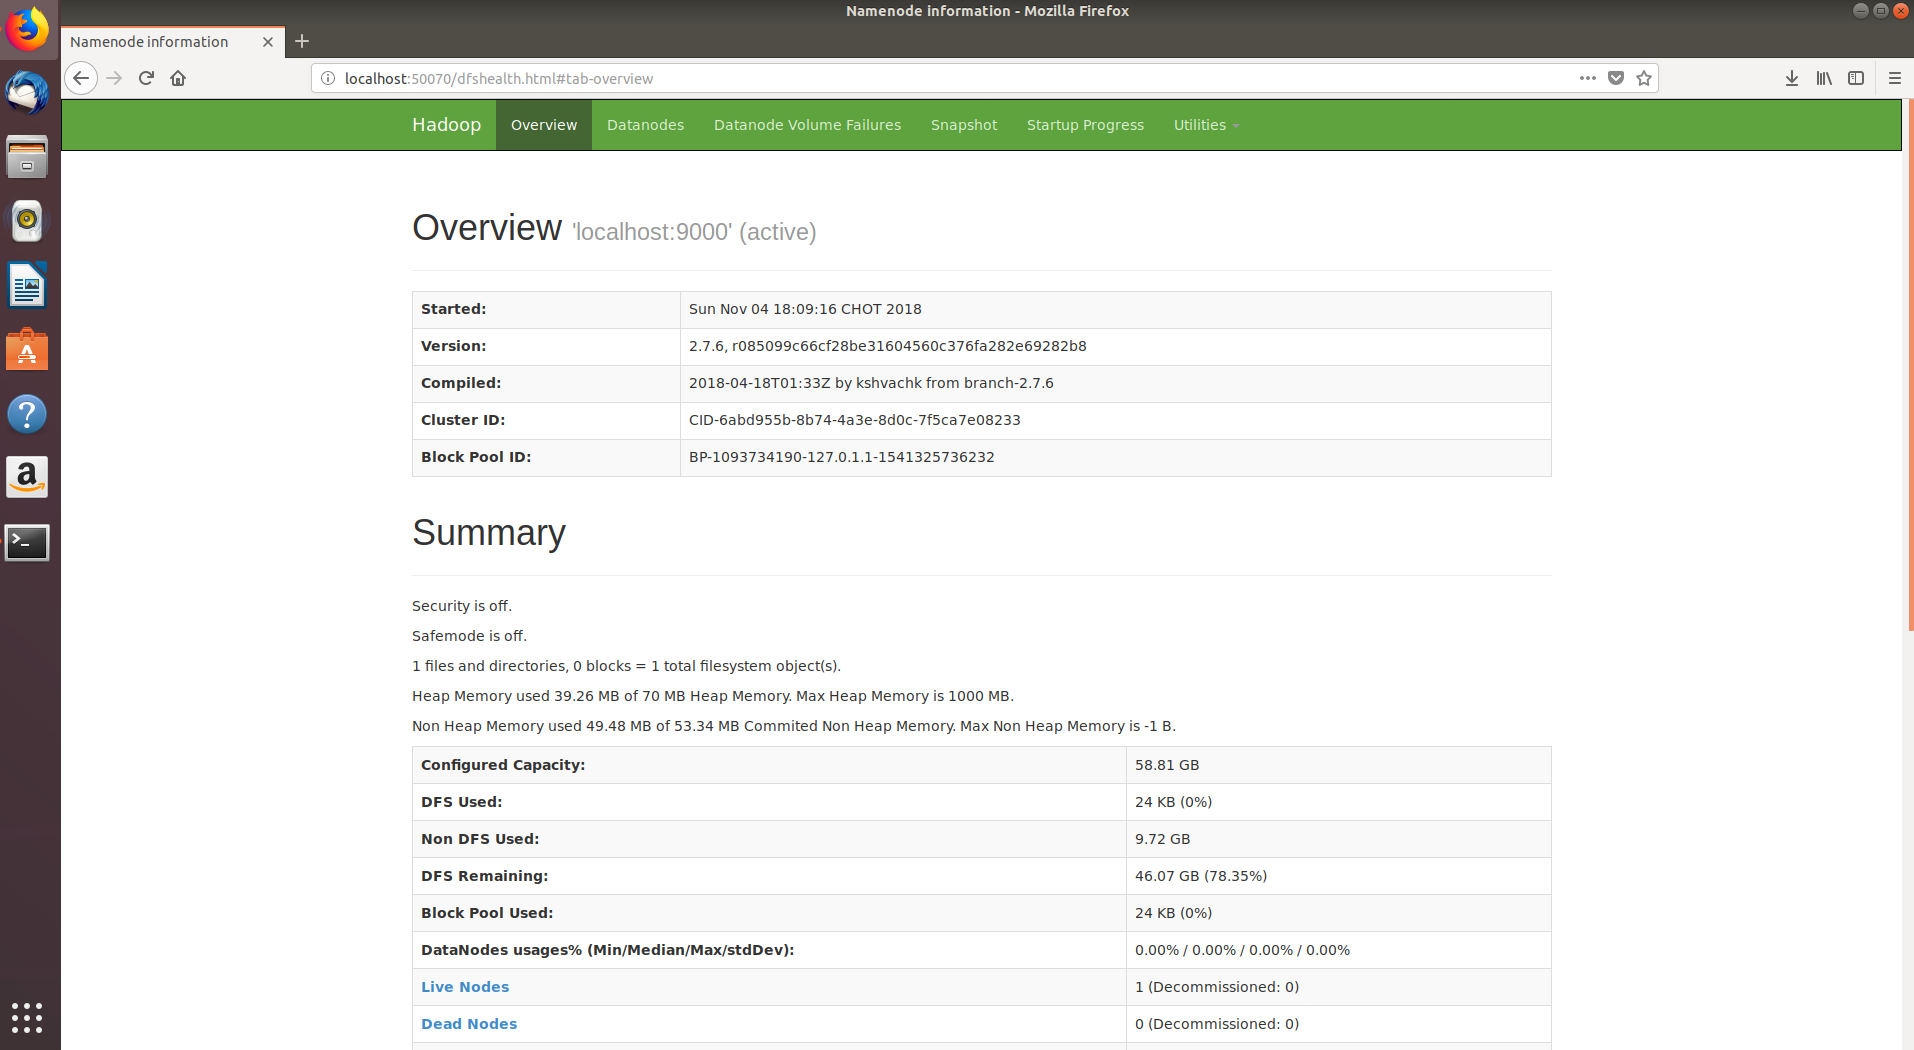Open the Firefox hamburger menu
The width and height of the screenshot is (1914, 1050).
pyautogui.click(x=1894, y=78)
